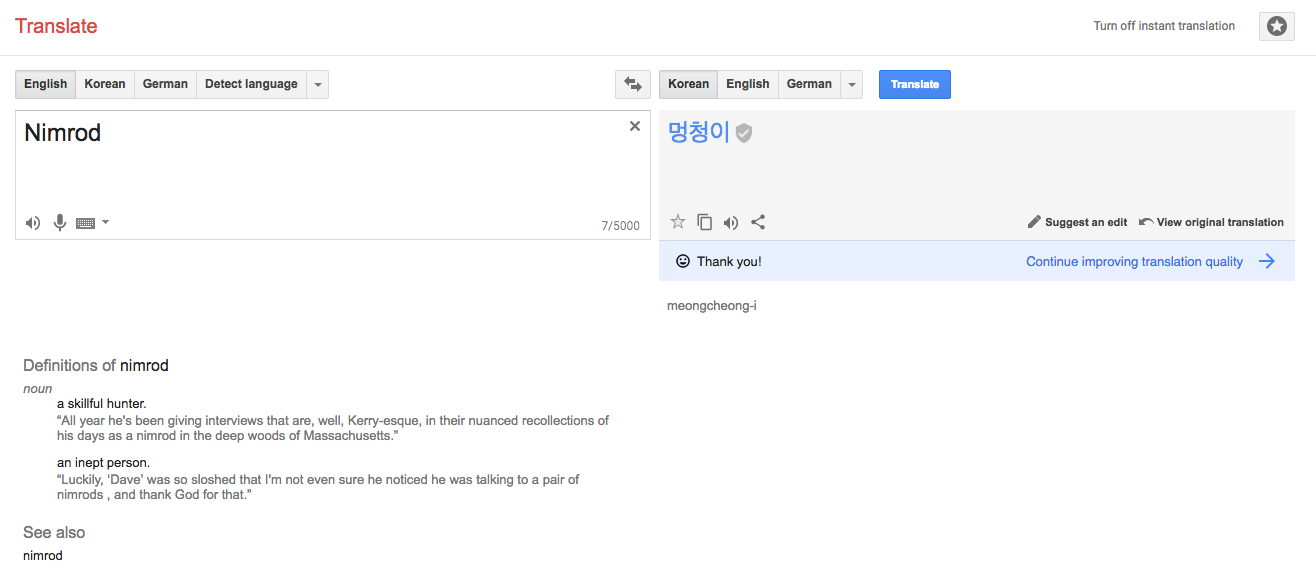
Task: Listen to the Korean translation
Action: coord(731,222)
